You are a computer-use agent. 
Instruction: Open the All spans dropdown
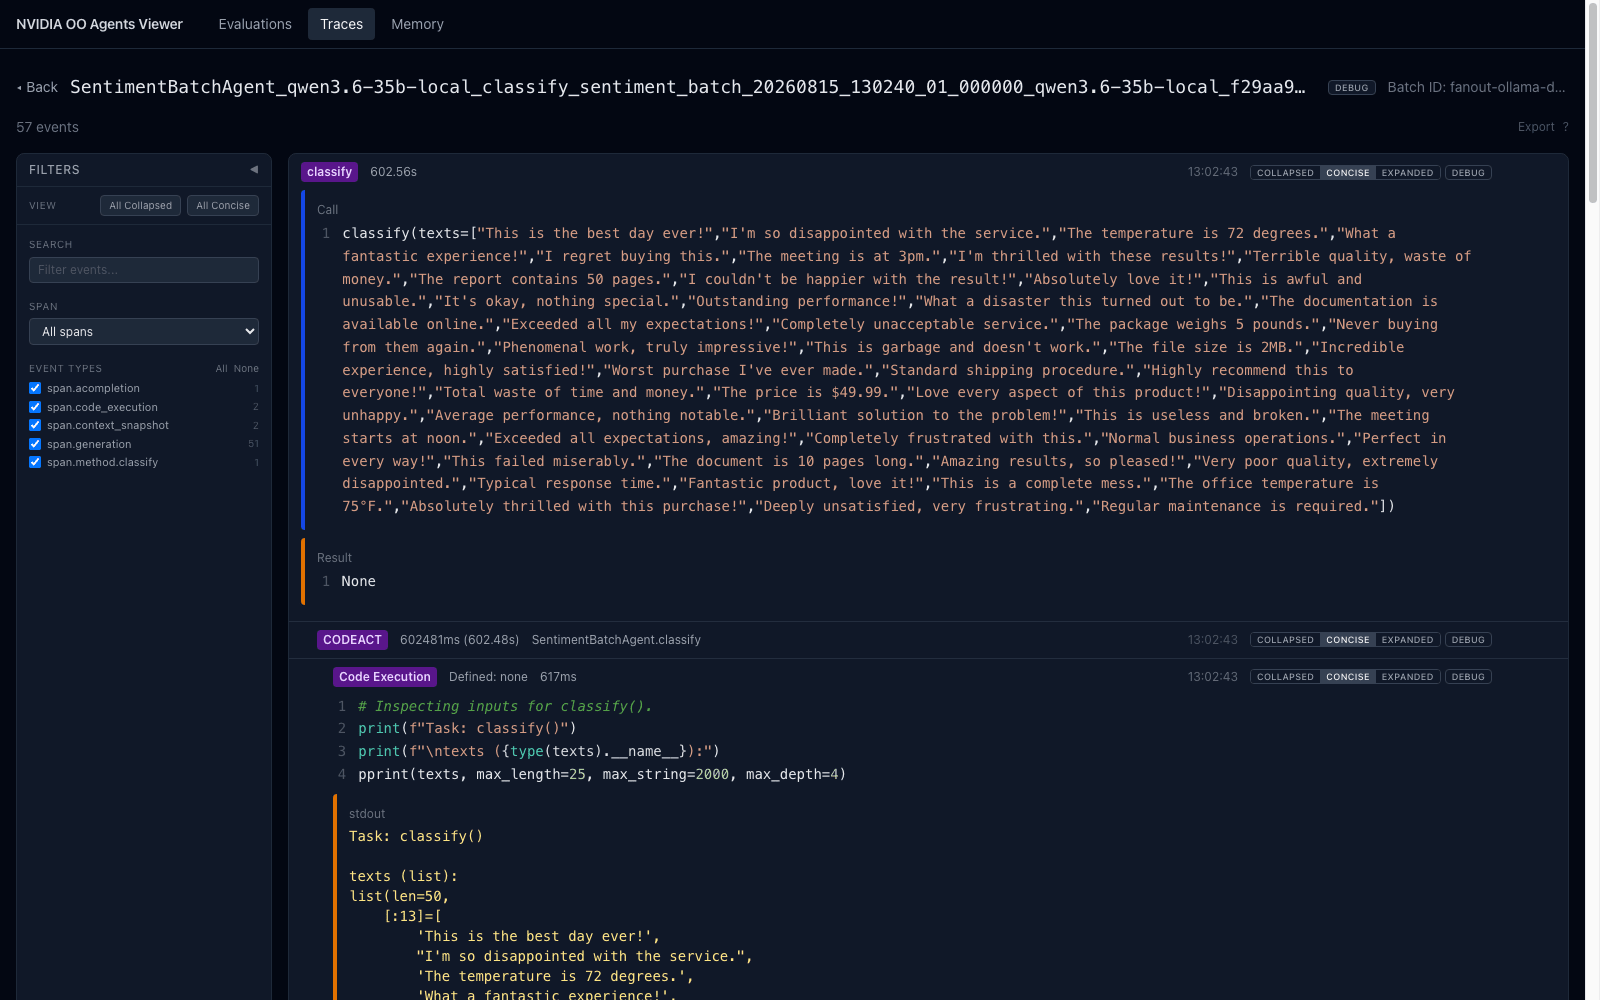pos(144,332)
